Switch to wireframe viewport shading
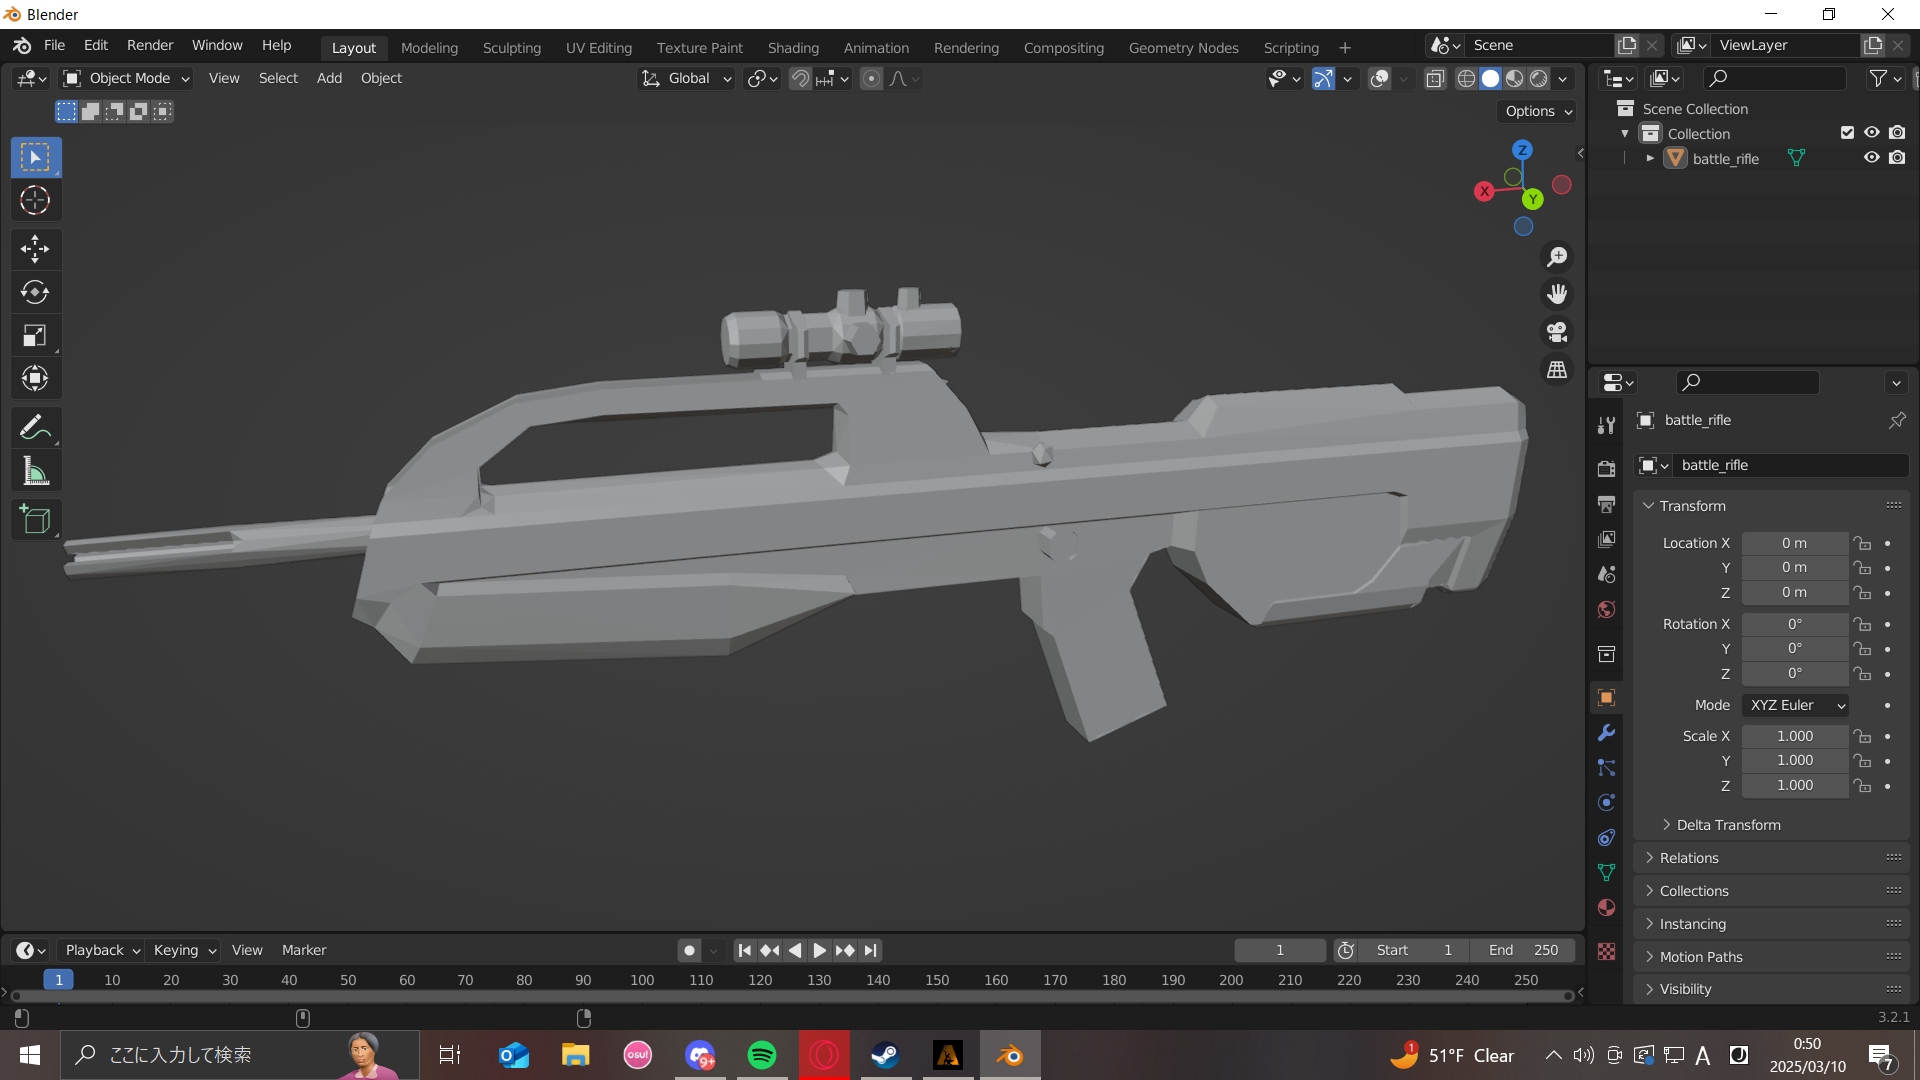This screenshot has width=1920, height=1080. pos(1466,78)
